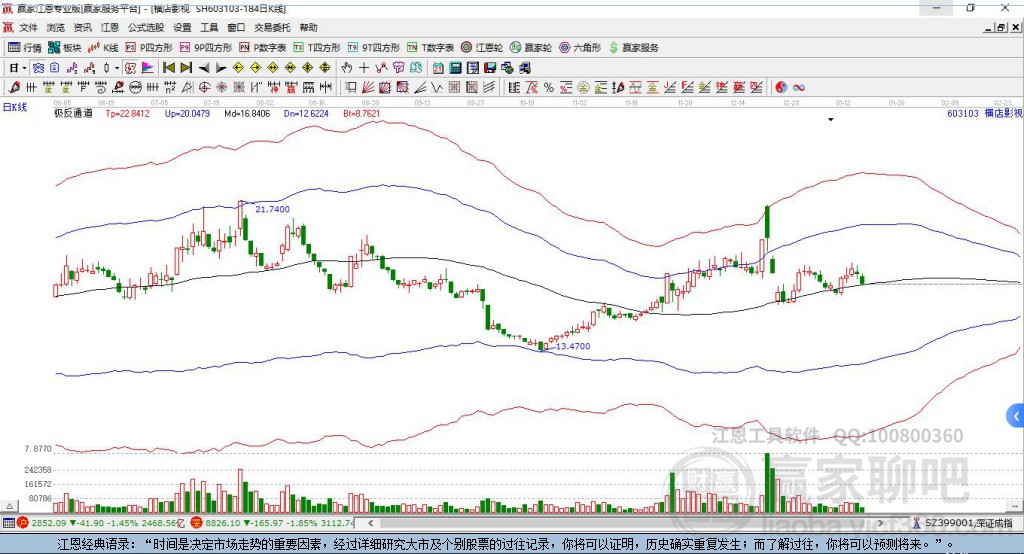Open the 资讯 menu

[x=82, y=27]
